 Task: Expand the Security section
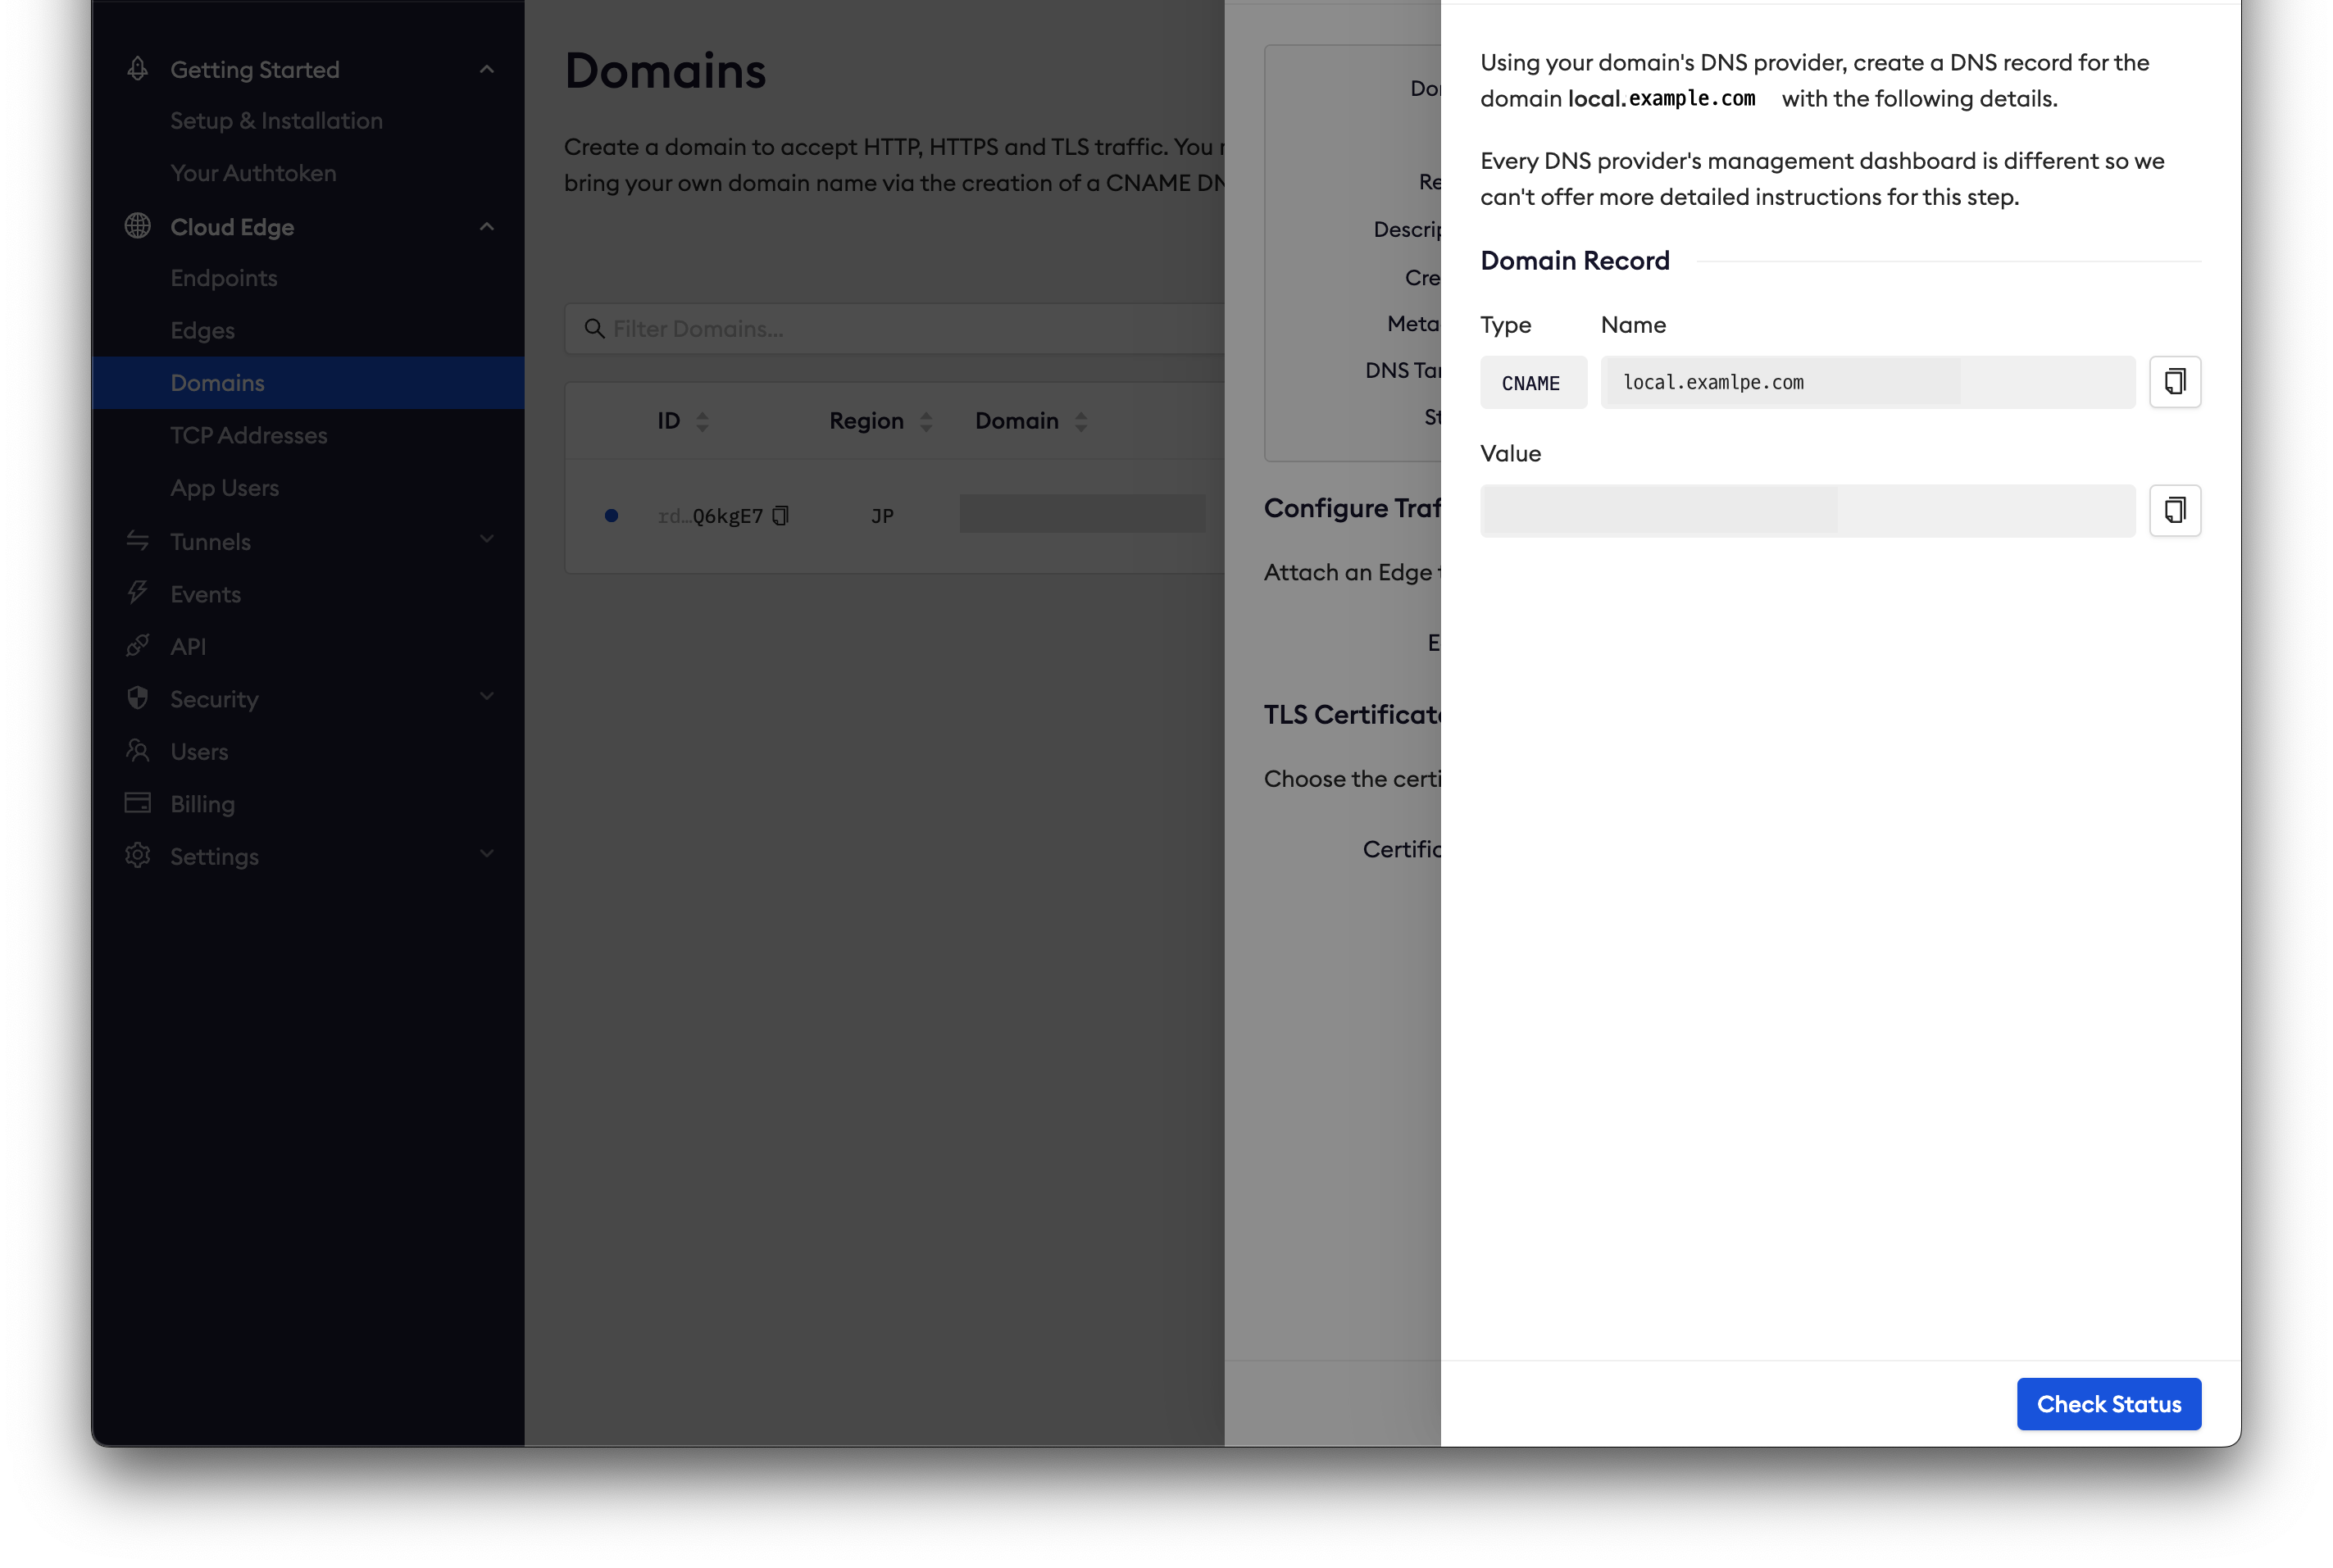487,697
